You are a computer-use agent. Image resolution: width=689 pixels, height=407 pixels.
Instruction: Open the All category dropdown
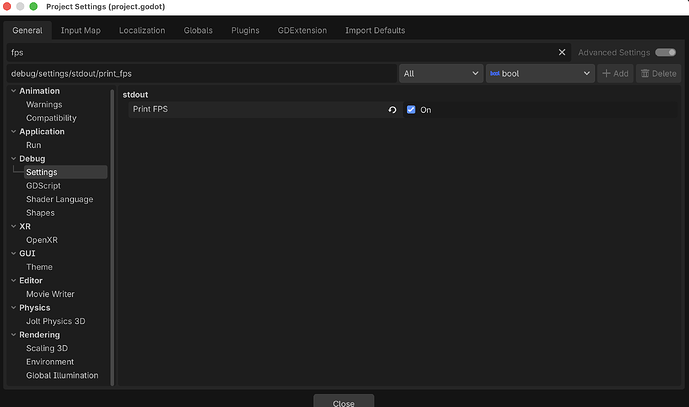(441, 73)
